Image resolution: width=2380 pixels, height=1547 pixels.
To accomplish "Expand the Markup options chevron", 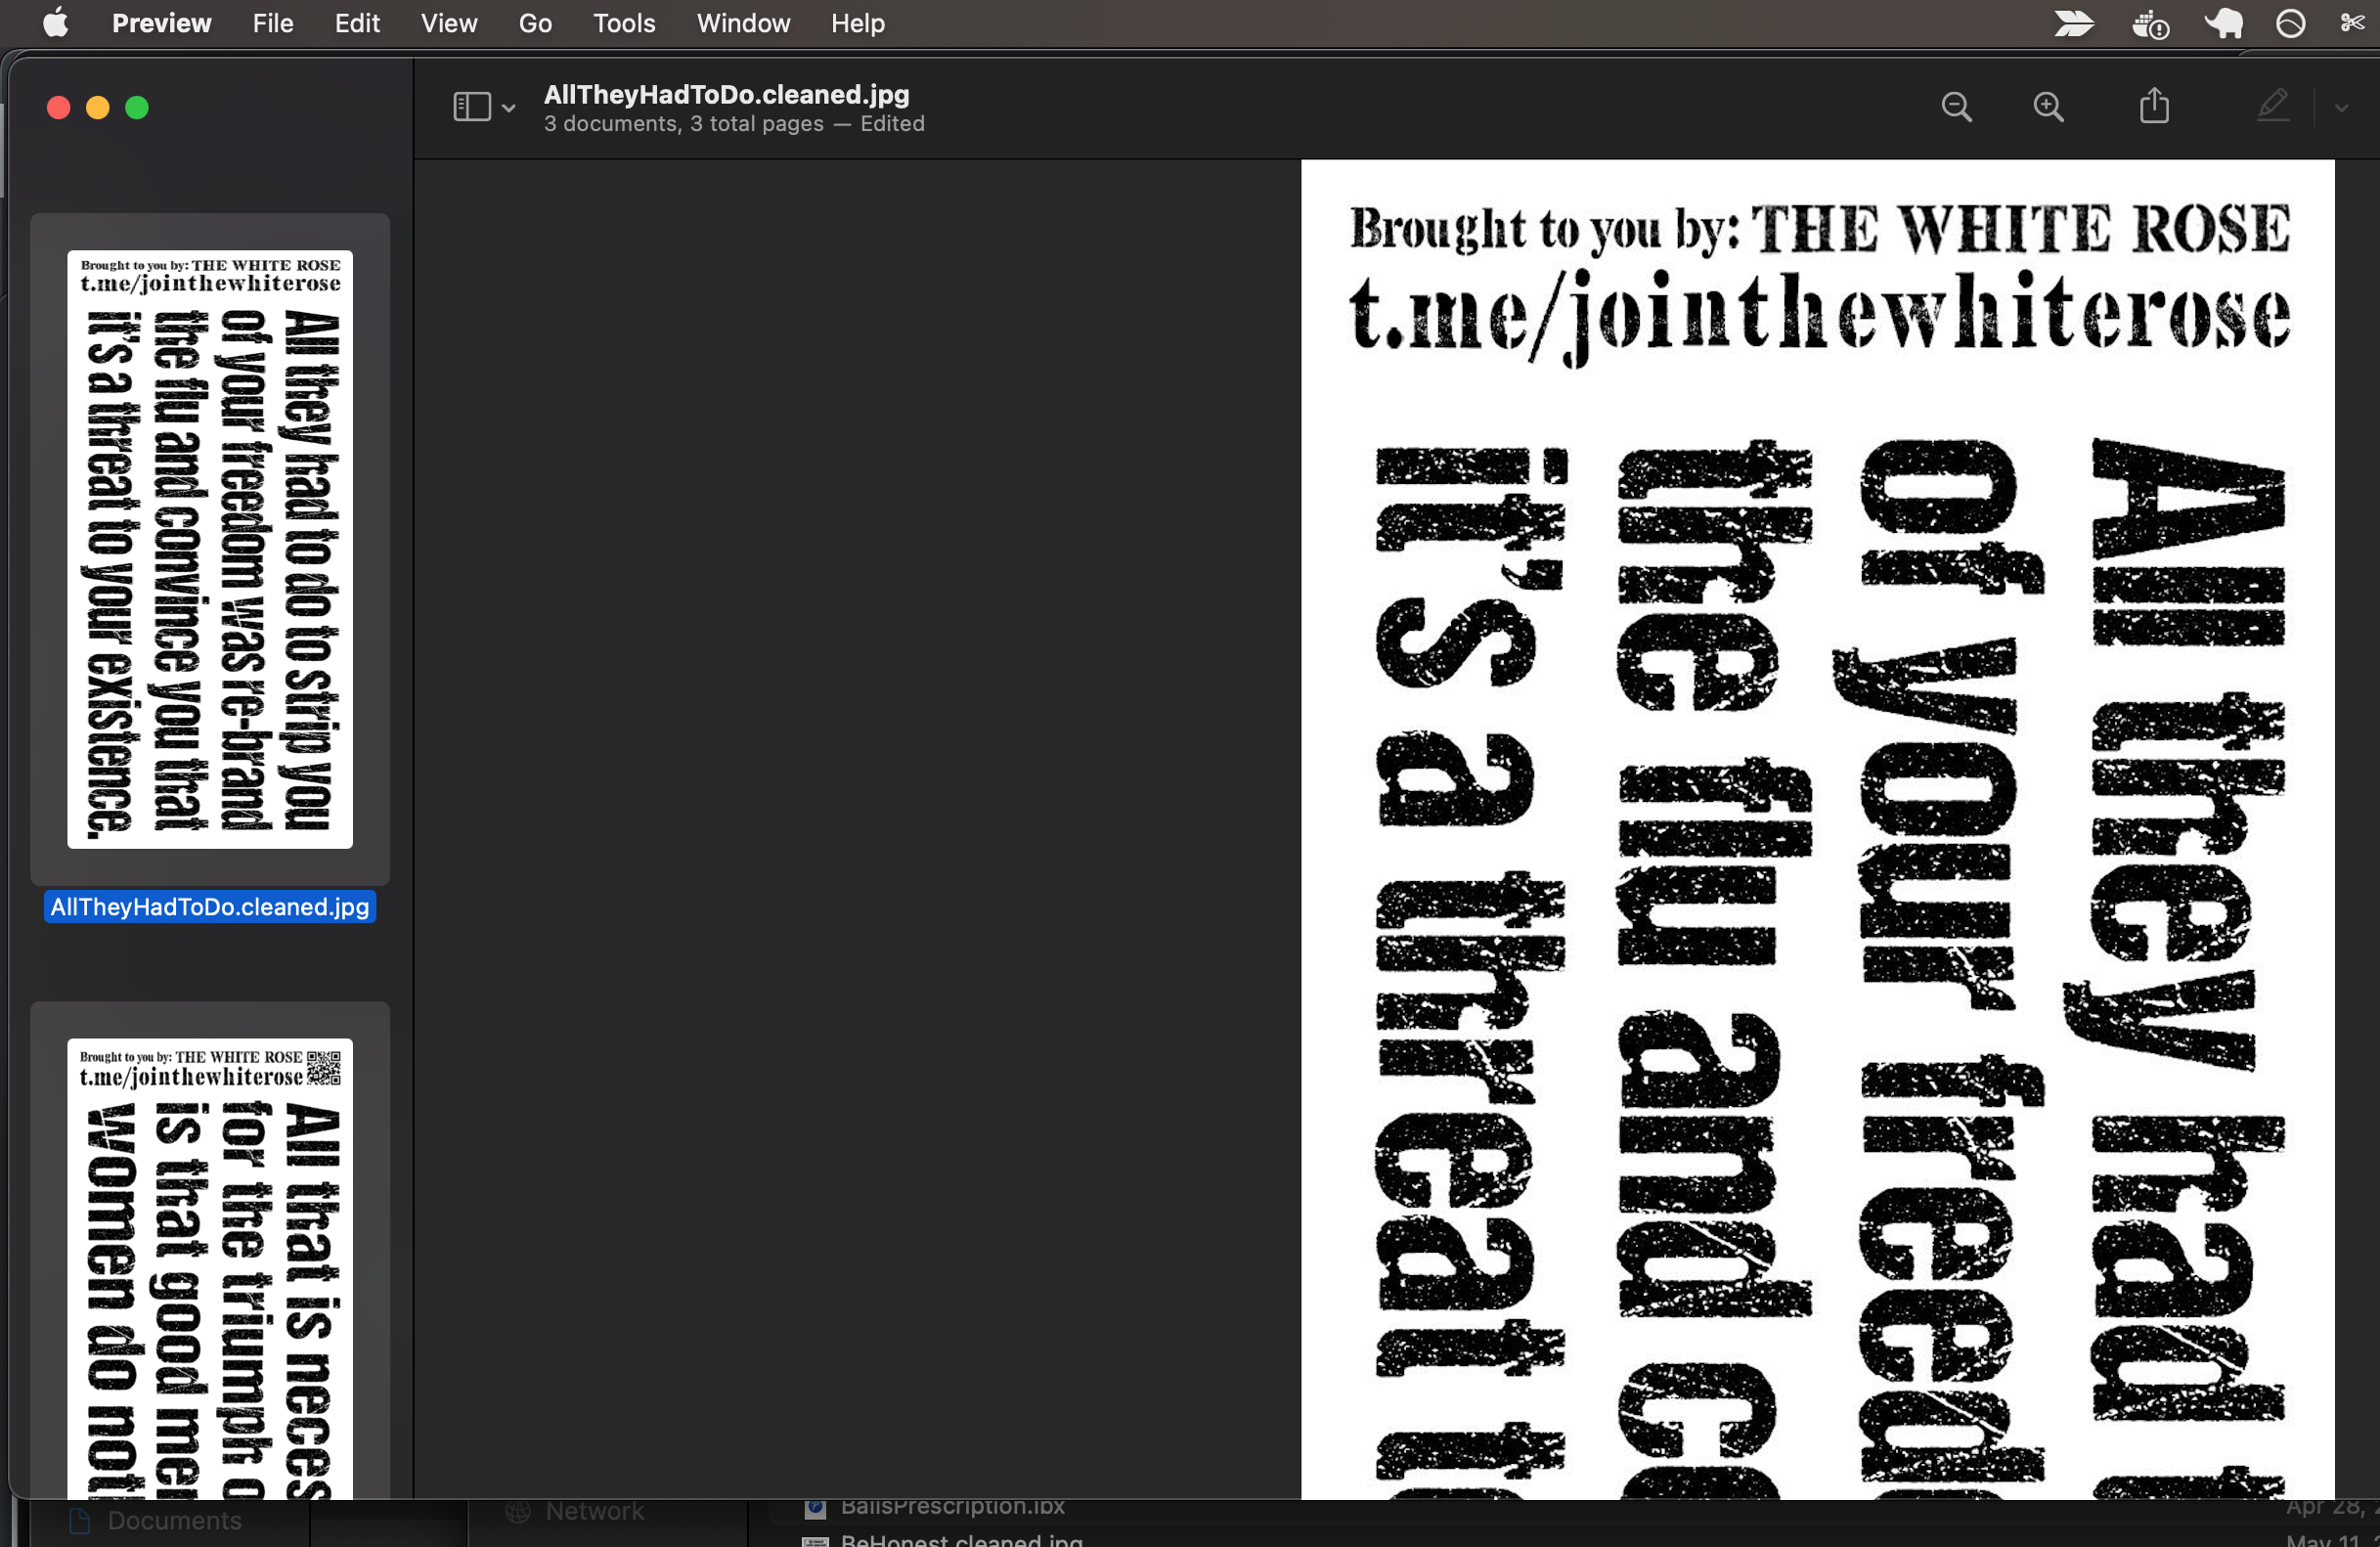I will click(x=2341, y=108).
